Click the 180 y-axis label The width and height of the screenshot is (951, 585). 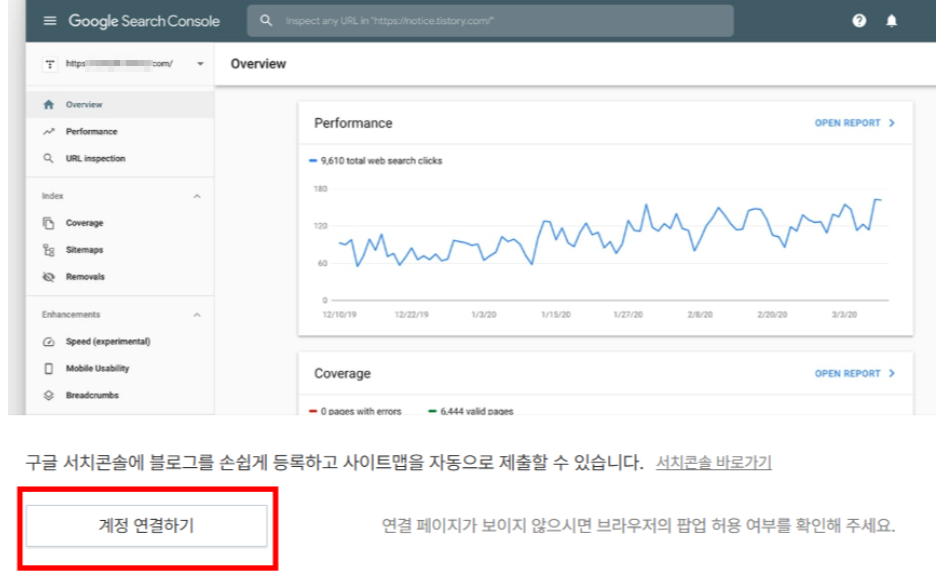(320, 189)
